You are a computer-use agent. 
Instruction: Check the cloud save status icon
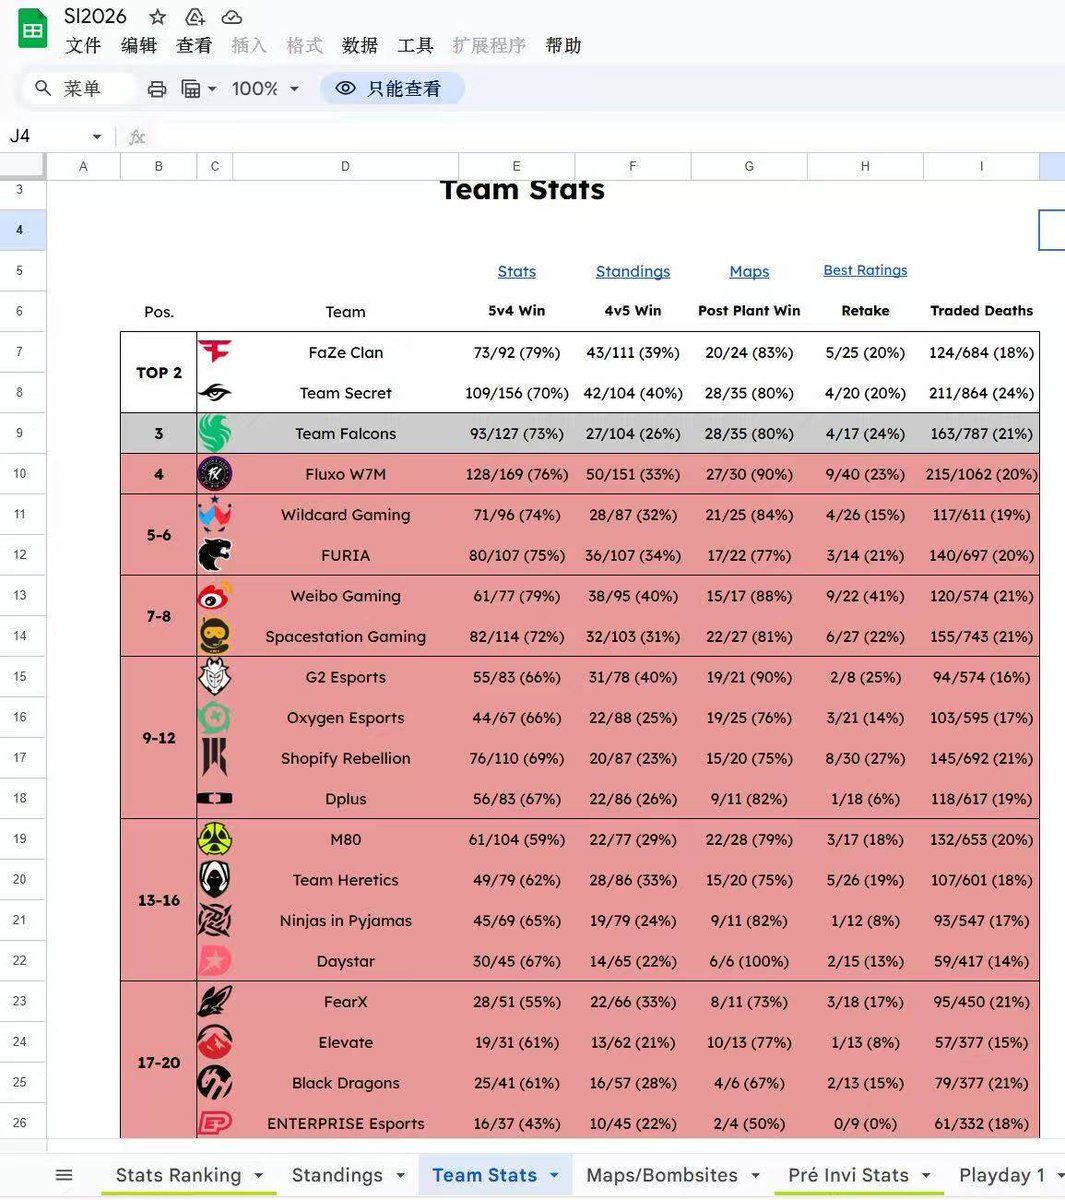point(232,17)
